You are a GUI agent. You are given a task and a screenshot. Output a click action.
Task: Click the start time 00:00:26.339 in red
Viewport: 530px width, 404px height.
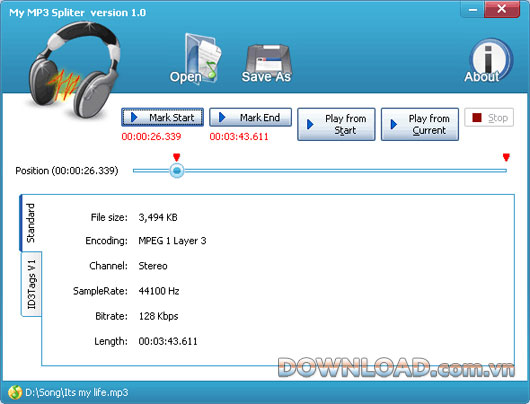(x=151, y=137)
